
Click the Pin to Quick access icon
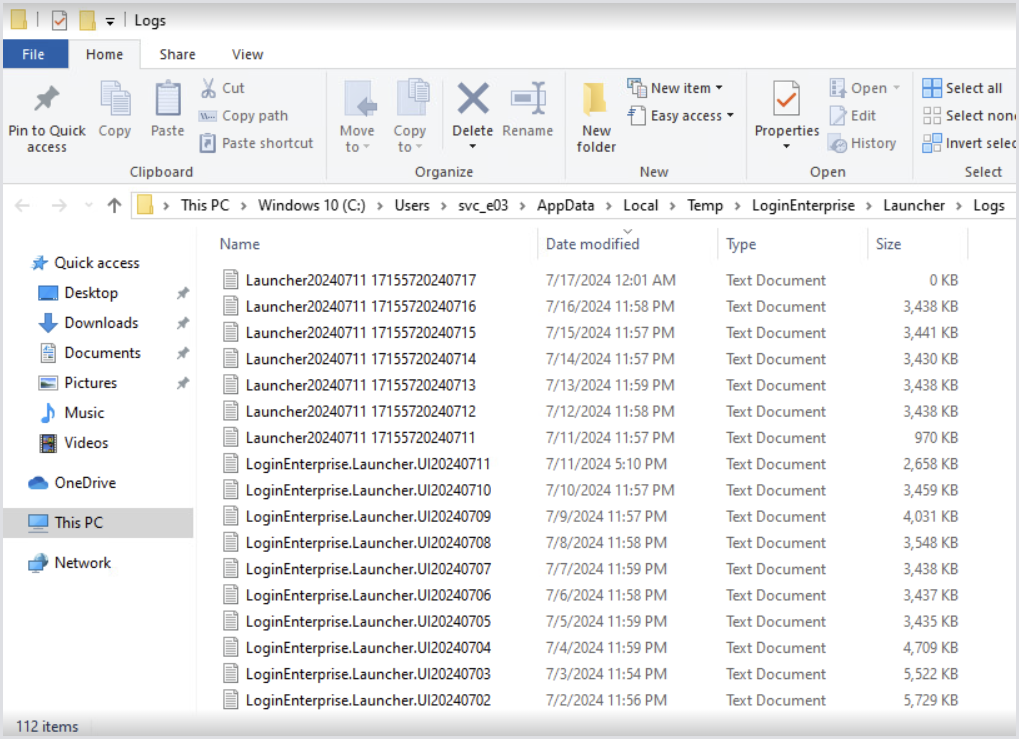[46, 100]
